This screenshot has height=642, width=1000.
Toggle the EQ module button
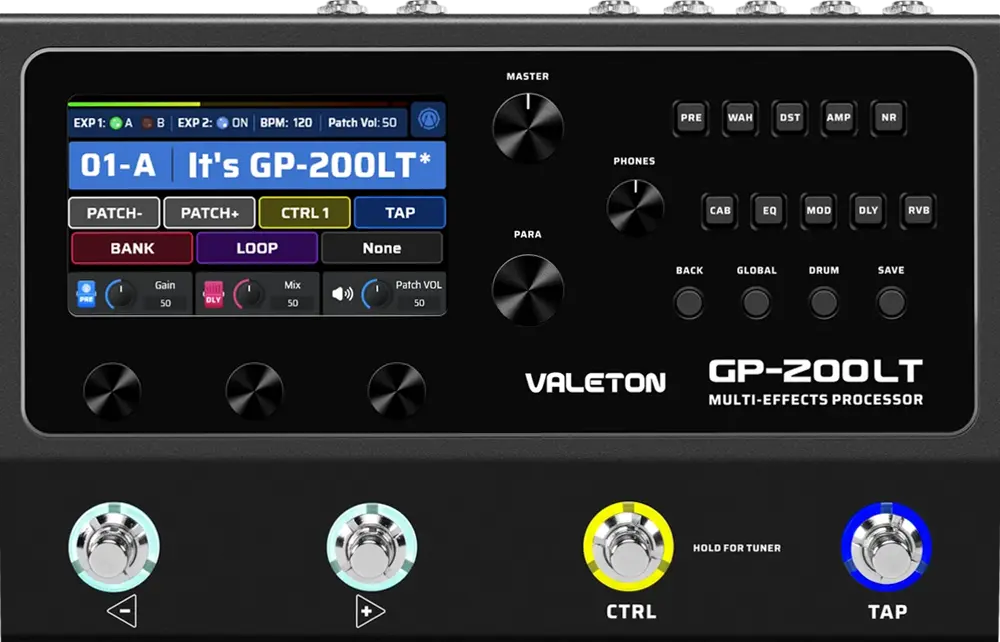pos(769,210)
